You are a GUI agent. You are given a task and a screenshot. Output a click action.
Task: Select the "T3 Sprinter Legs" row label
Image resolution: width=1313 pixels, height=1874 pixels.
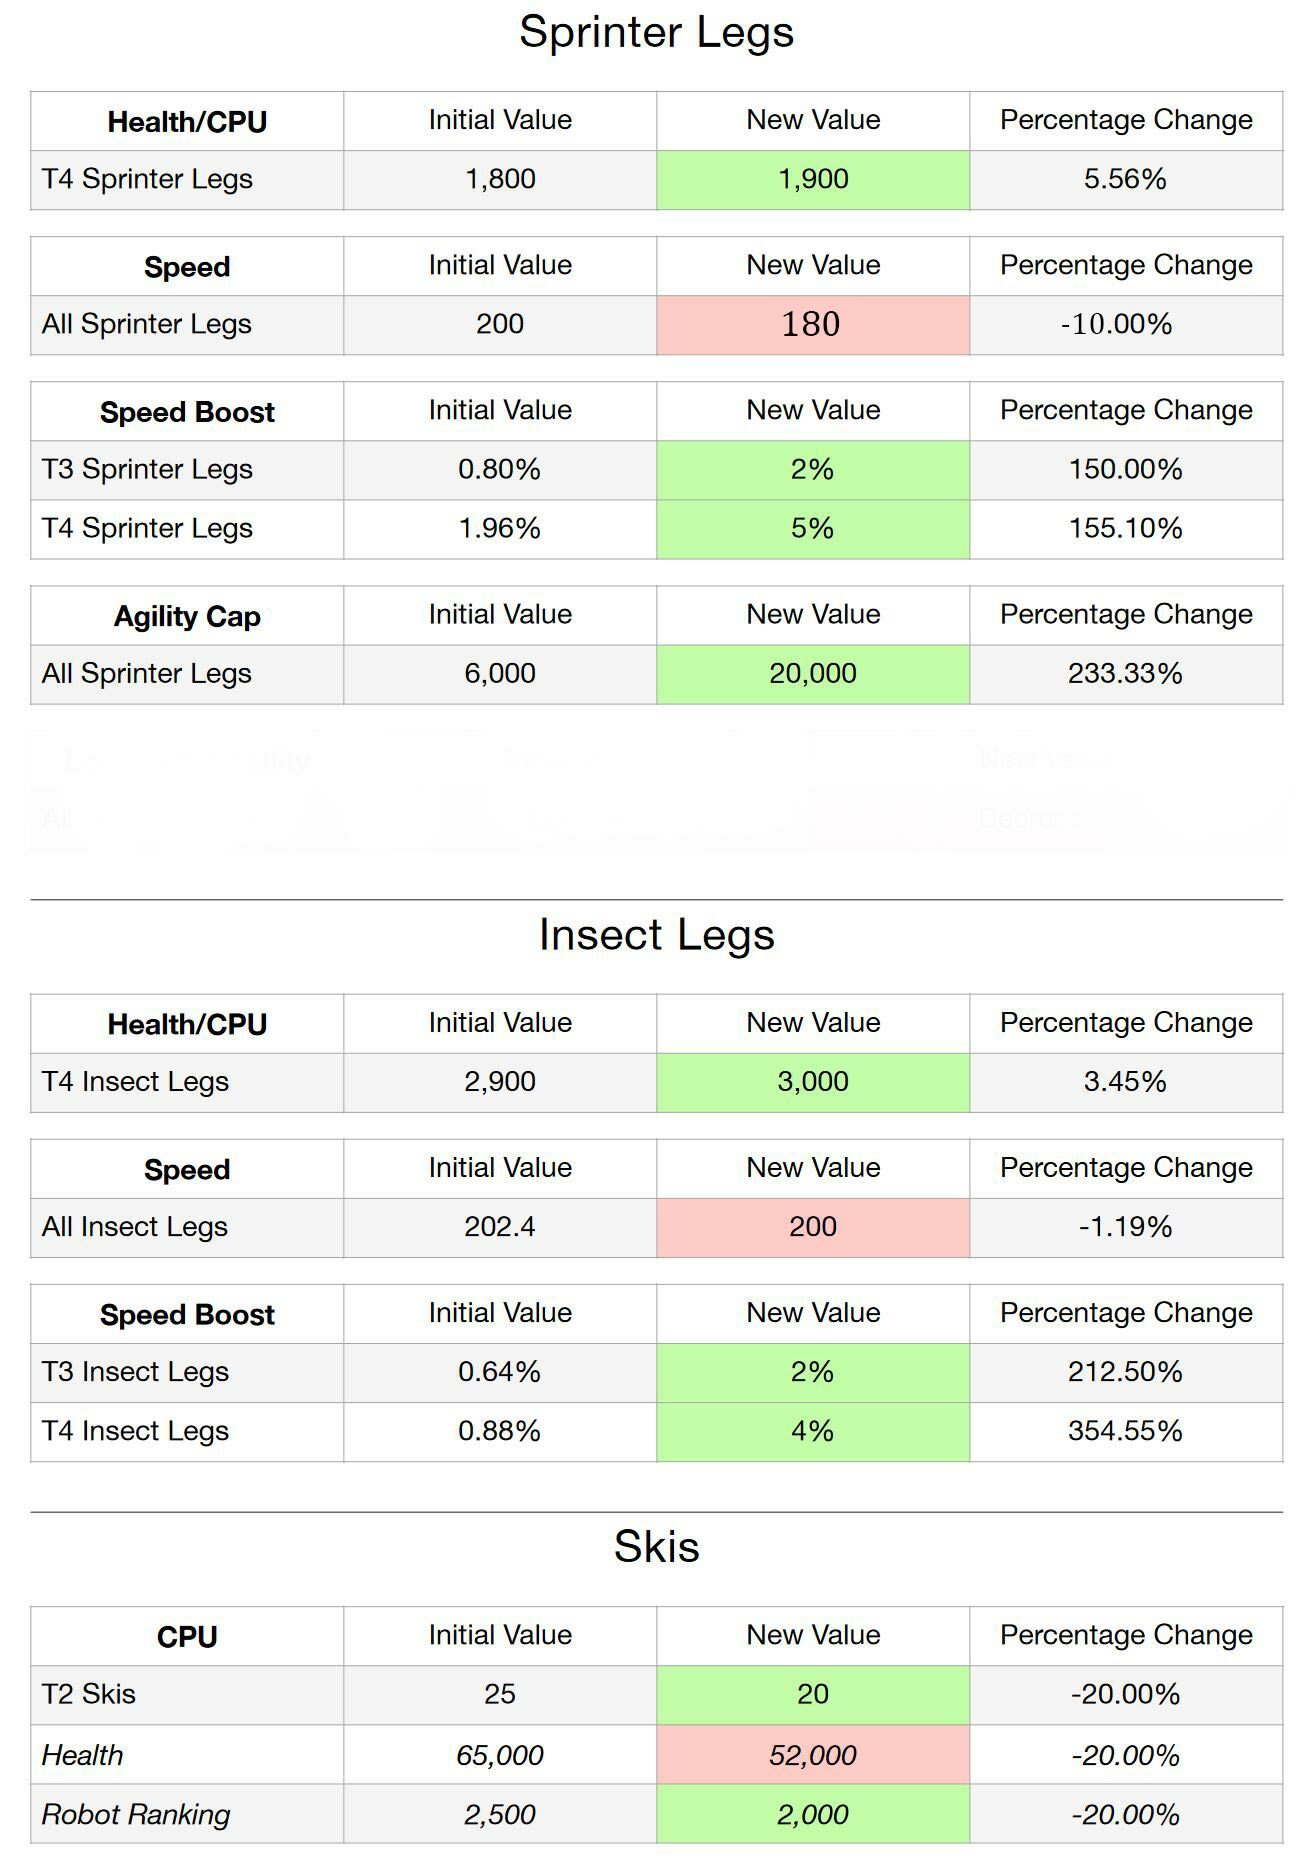pyautogui.click(x=147, y=470)
